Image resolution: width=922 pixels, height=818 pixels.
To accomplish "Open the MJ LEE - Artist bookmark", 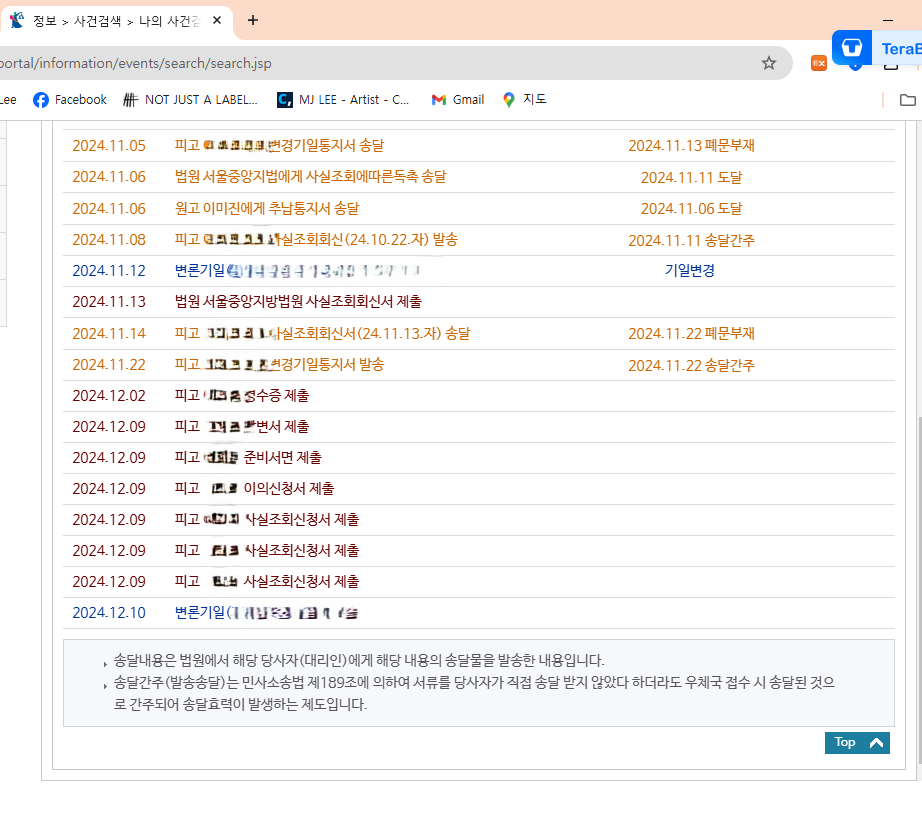I will (341, 99).
